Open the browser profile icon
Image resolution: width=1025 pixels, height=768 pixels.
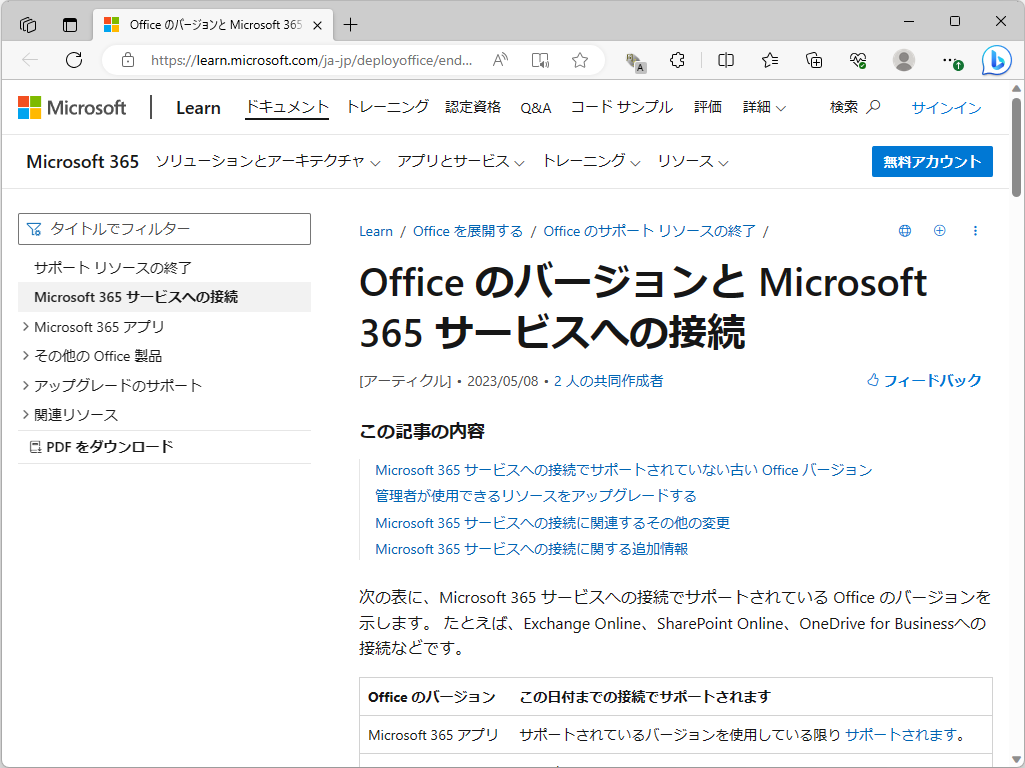[x=903, y=60]
